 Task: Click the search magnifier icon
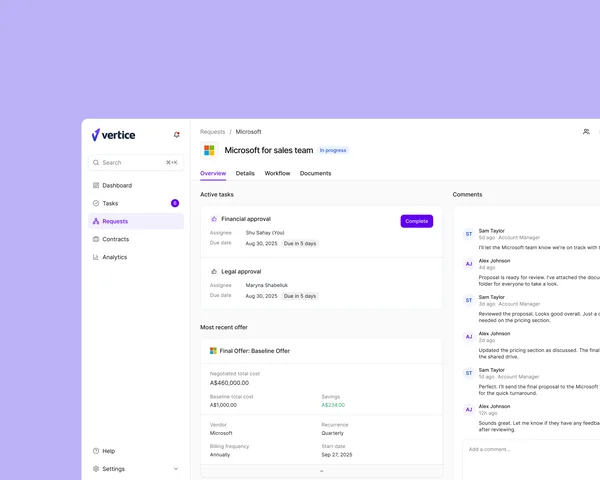(96, 162)
